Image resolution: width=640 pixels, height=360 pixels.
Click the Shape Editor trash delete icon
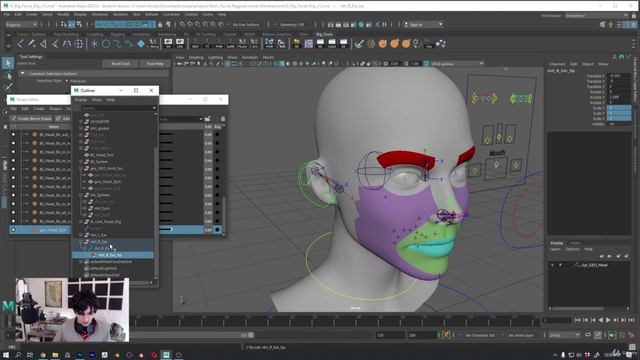pos(222,119)
